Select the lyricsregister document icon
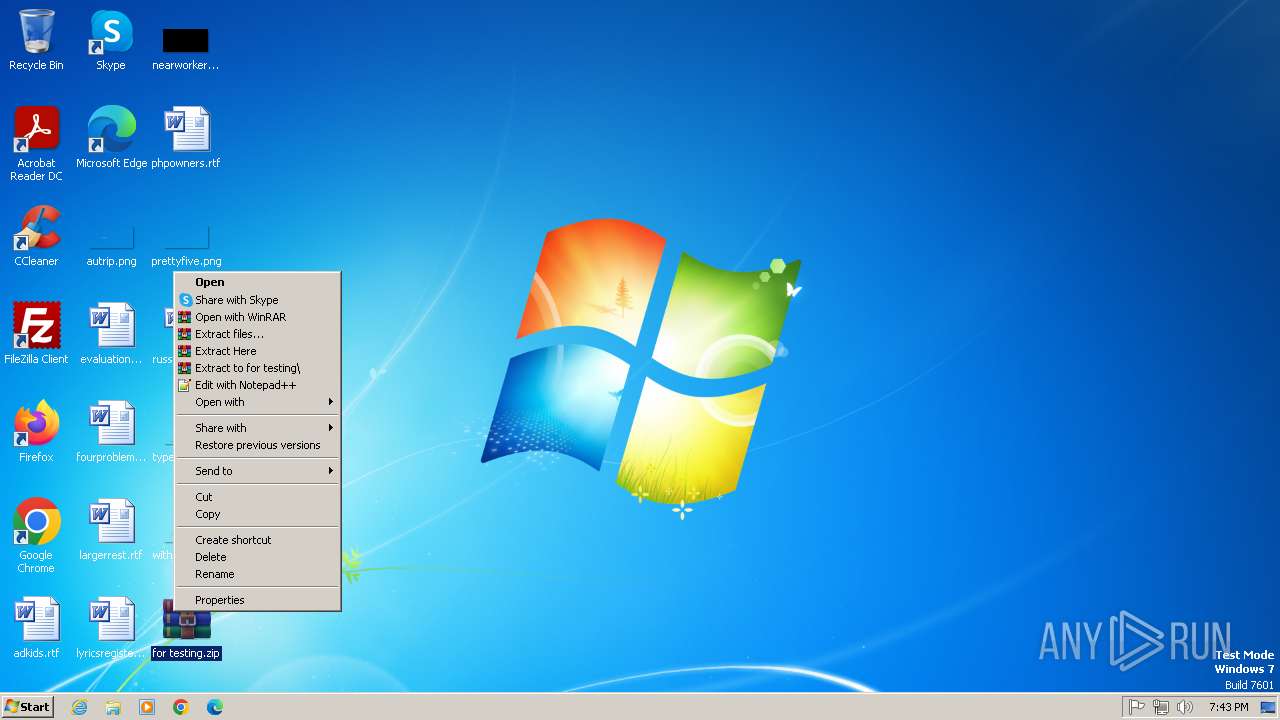The image size is (1280, 720). (x=111, y=627)
